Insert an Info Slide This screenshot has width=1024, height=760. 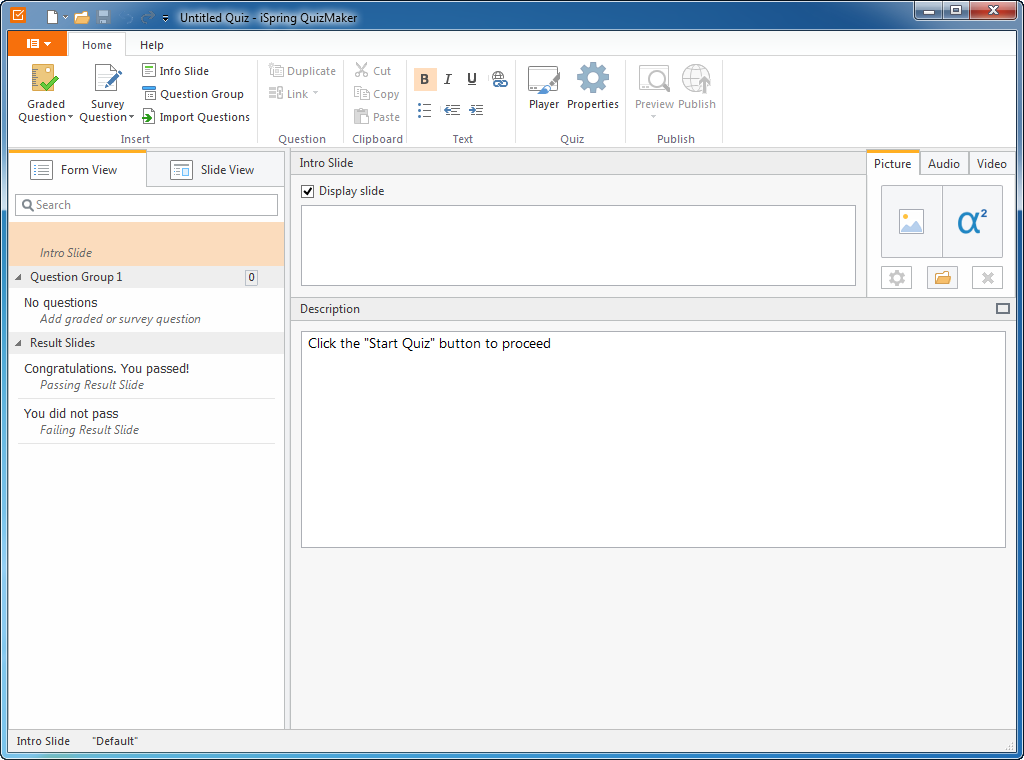pyautogui.click(x=176, y=71)
